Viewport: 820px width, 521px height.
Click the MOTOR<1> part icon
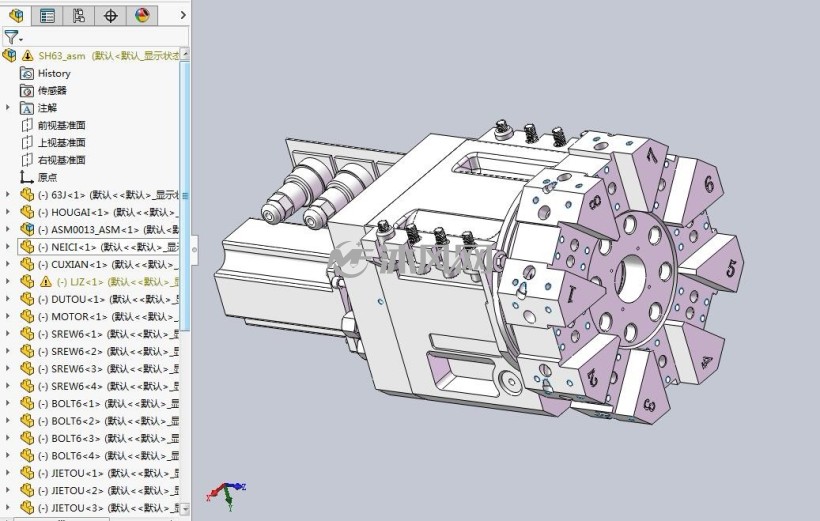point(27,316)
